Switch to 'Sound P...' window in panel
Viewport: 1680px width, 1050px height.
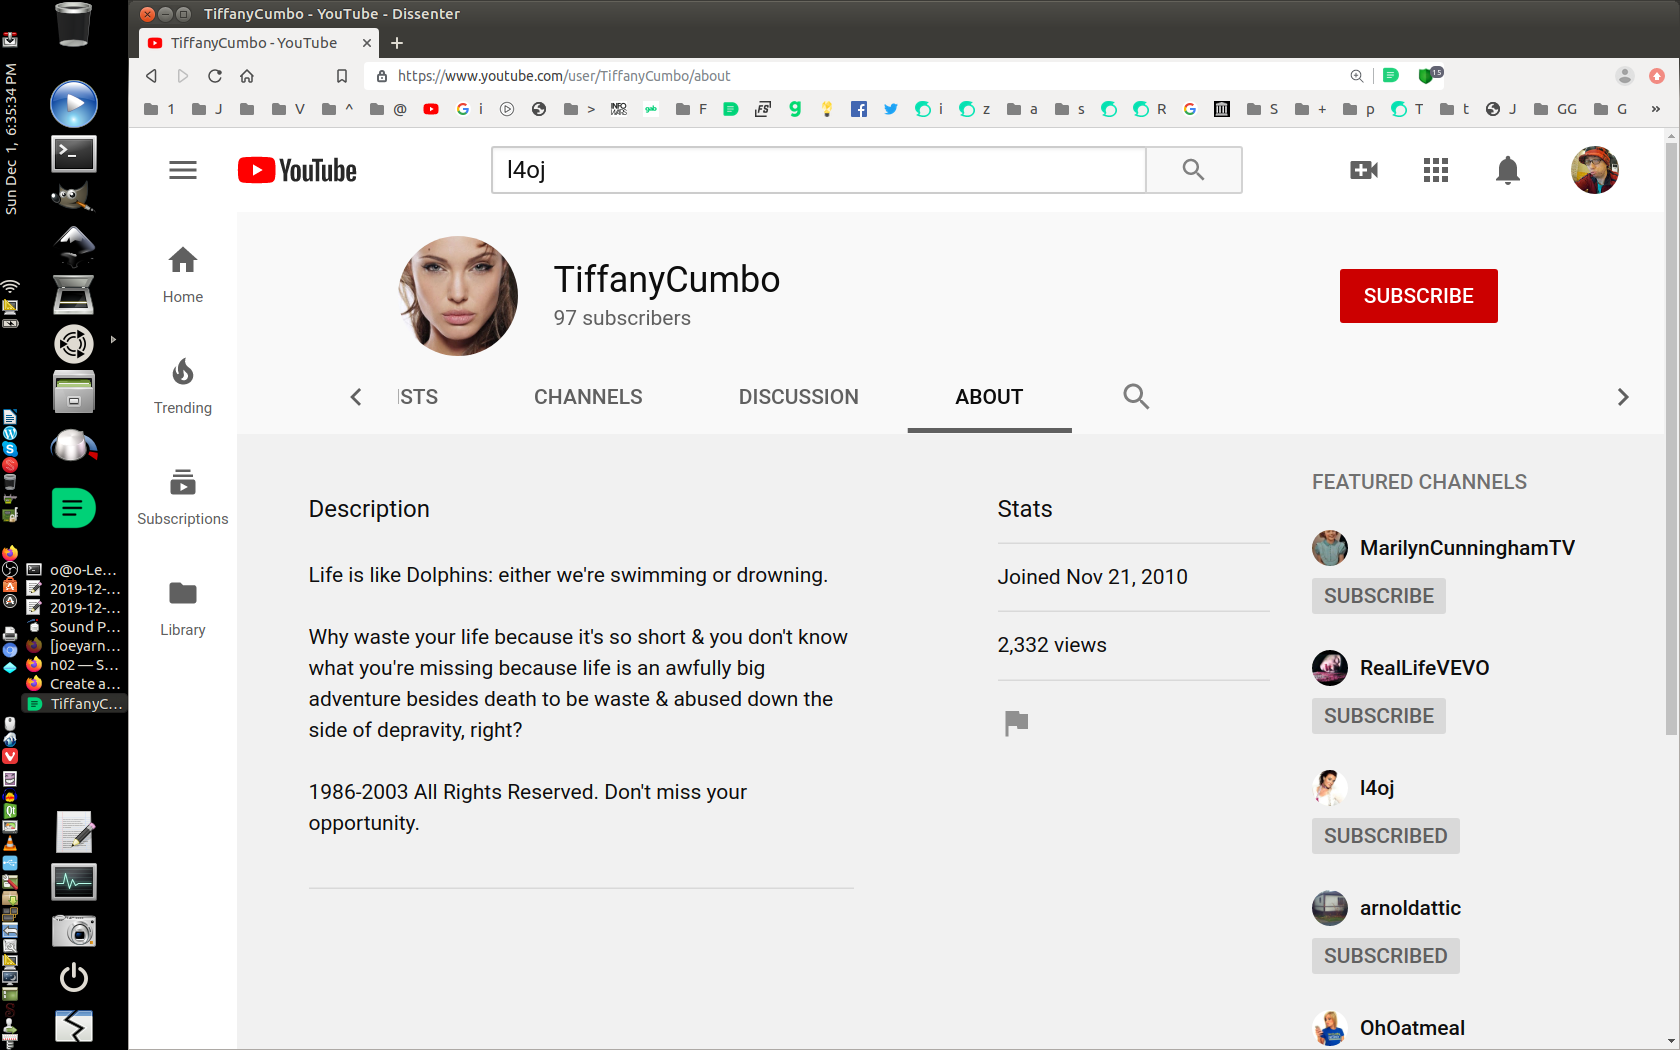[x=74, y=627]
